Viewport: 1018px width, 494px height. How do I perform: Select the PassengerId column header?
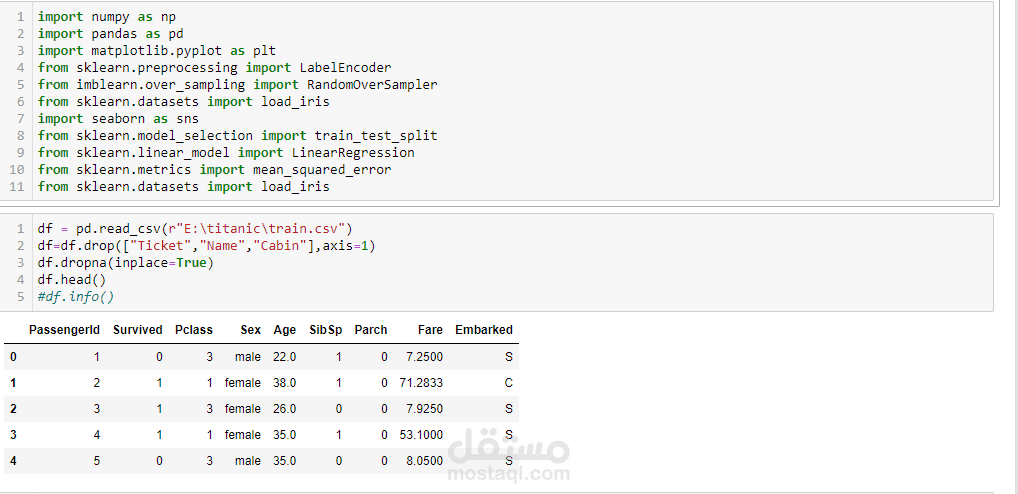(x=64, y=330)
